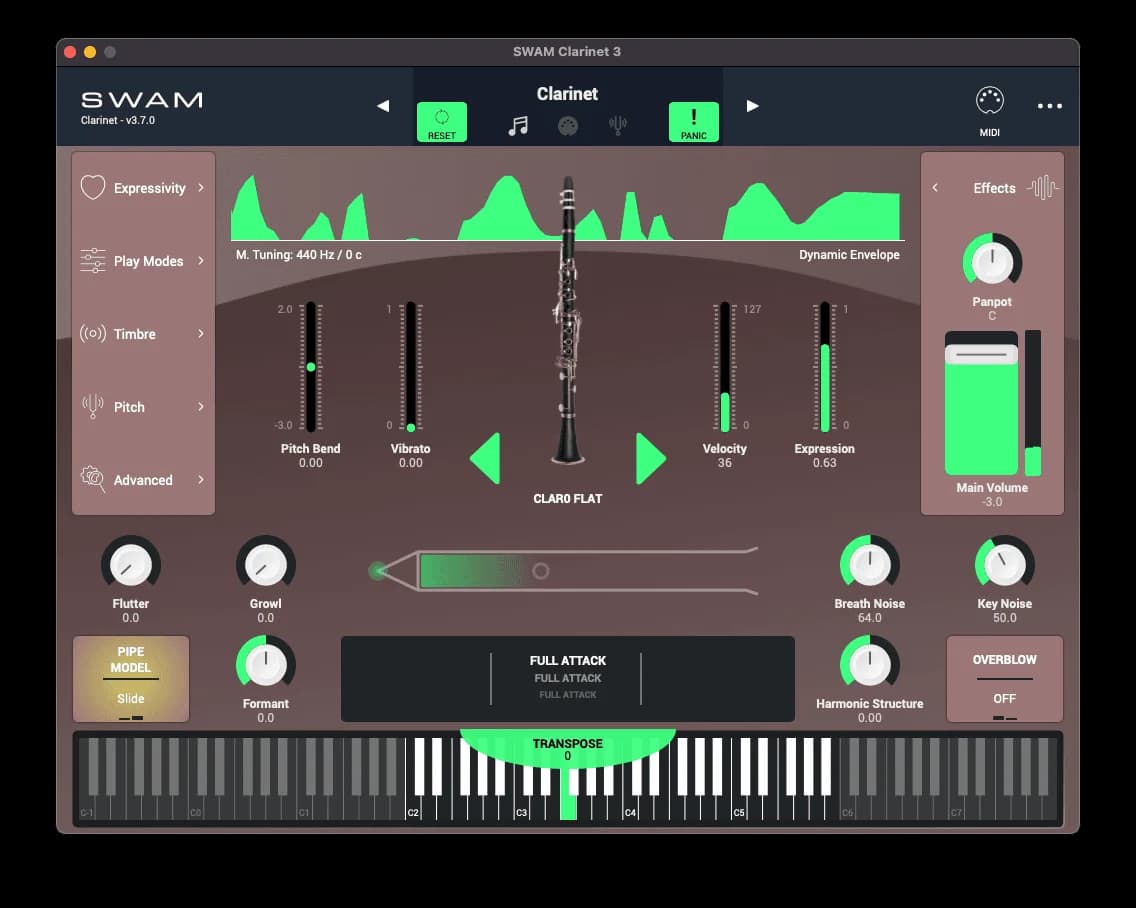
Task: Switch to next instrument with large green right arrow
Action: 649,459
